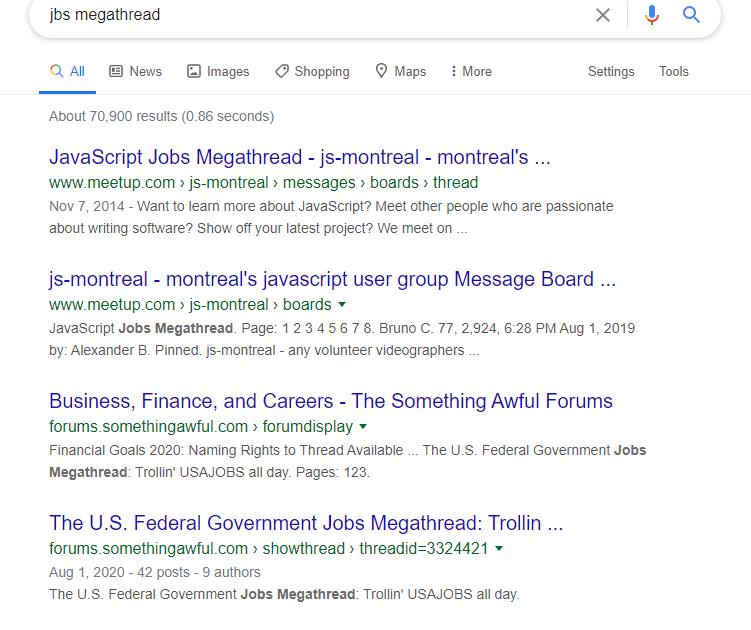Click inside the 'jbs megathread' search box
The width and height of the screenshot is (751, 630).
click(x=300, y=15)
